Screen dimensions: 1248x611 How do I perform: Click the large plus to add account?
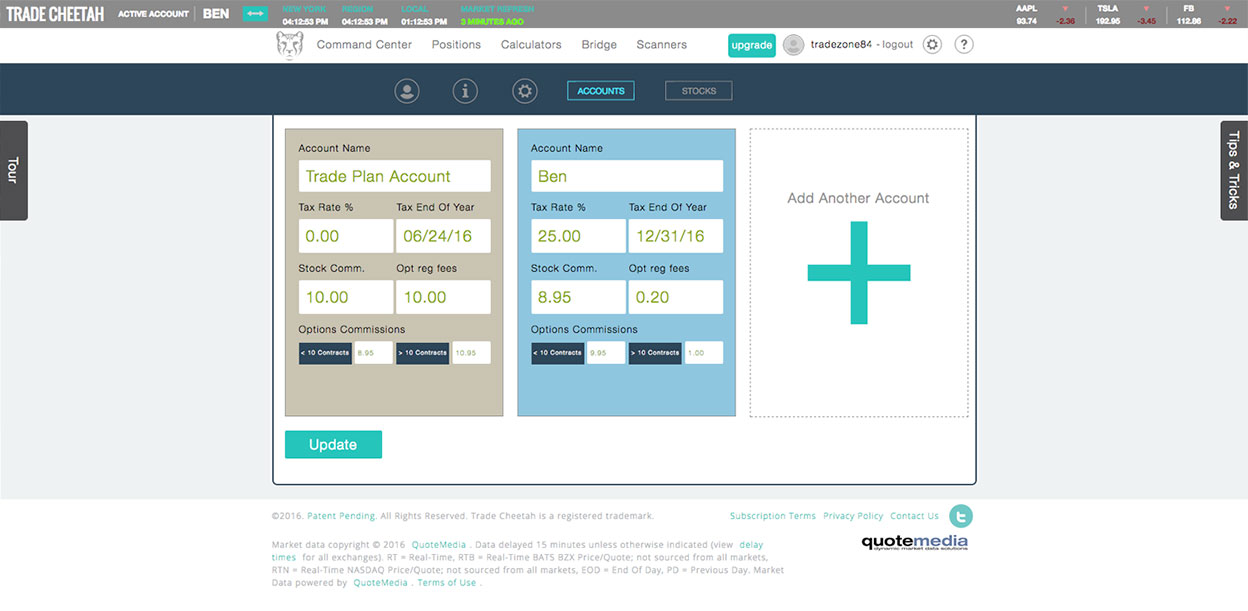click(x=858, y=272)
